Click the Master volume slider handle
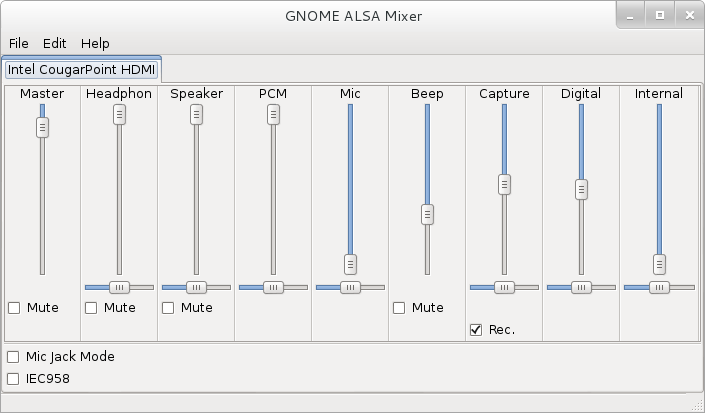The image size is (705, 413). tap(42, 128)
